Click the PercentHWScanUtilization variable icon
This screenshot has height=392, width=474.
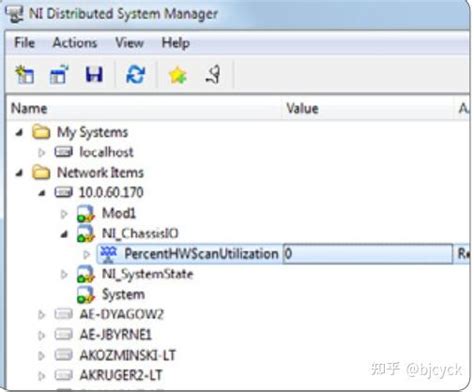click(x=109, y=254)
